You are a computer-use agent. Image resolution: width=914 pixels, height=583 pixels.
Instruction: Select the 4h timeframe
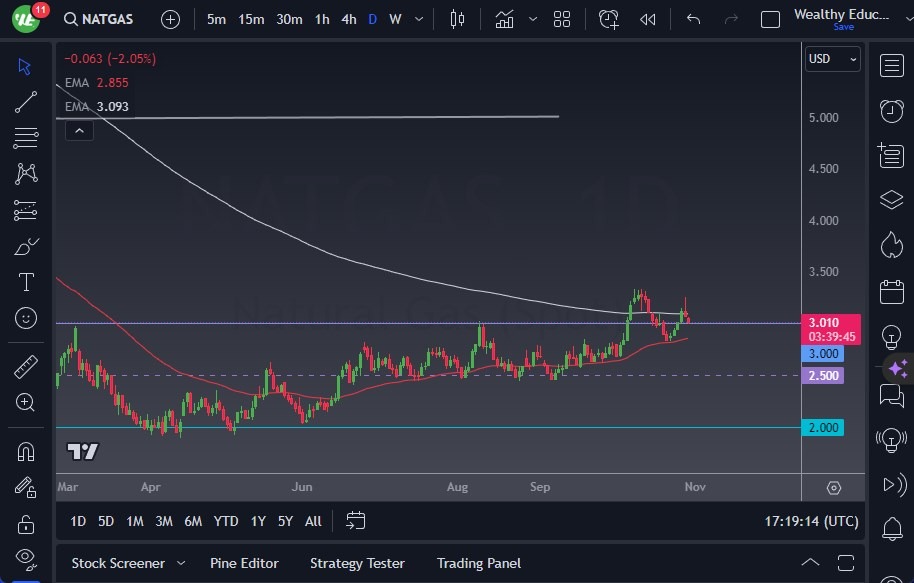tap(348, 19)
